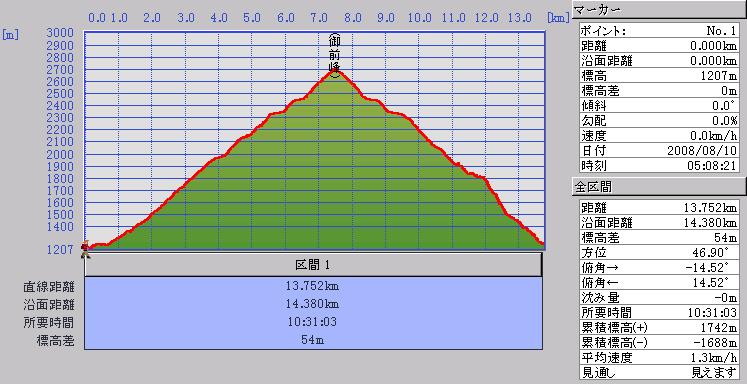Select the 御前峰 summit marker label
The height and width of the screenshot is (384, 747).
pyautogui.click(x=335, y=55)
